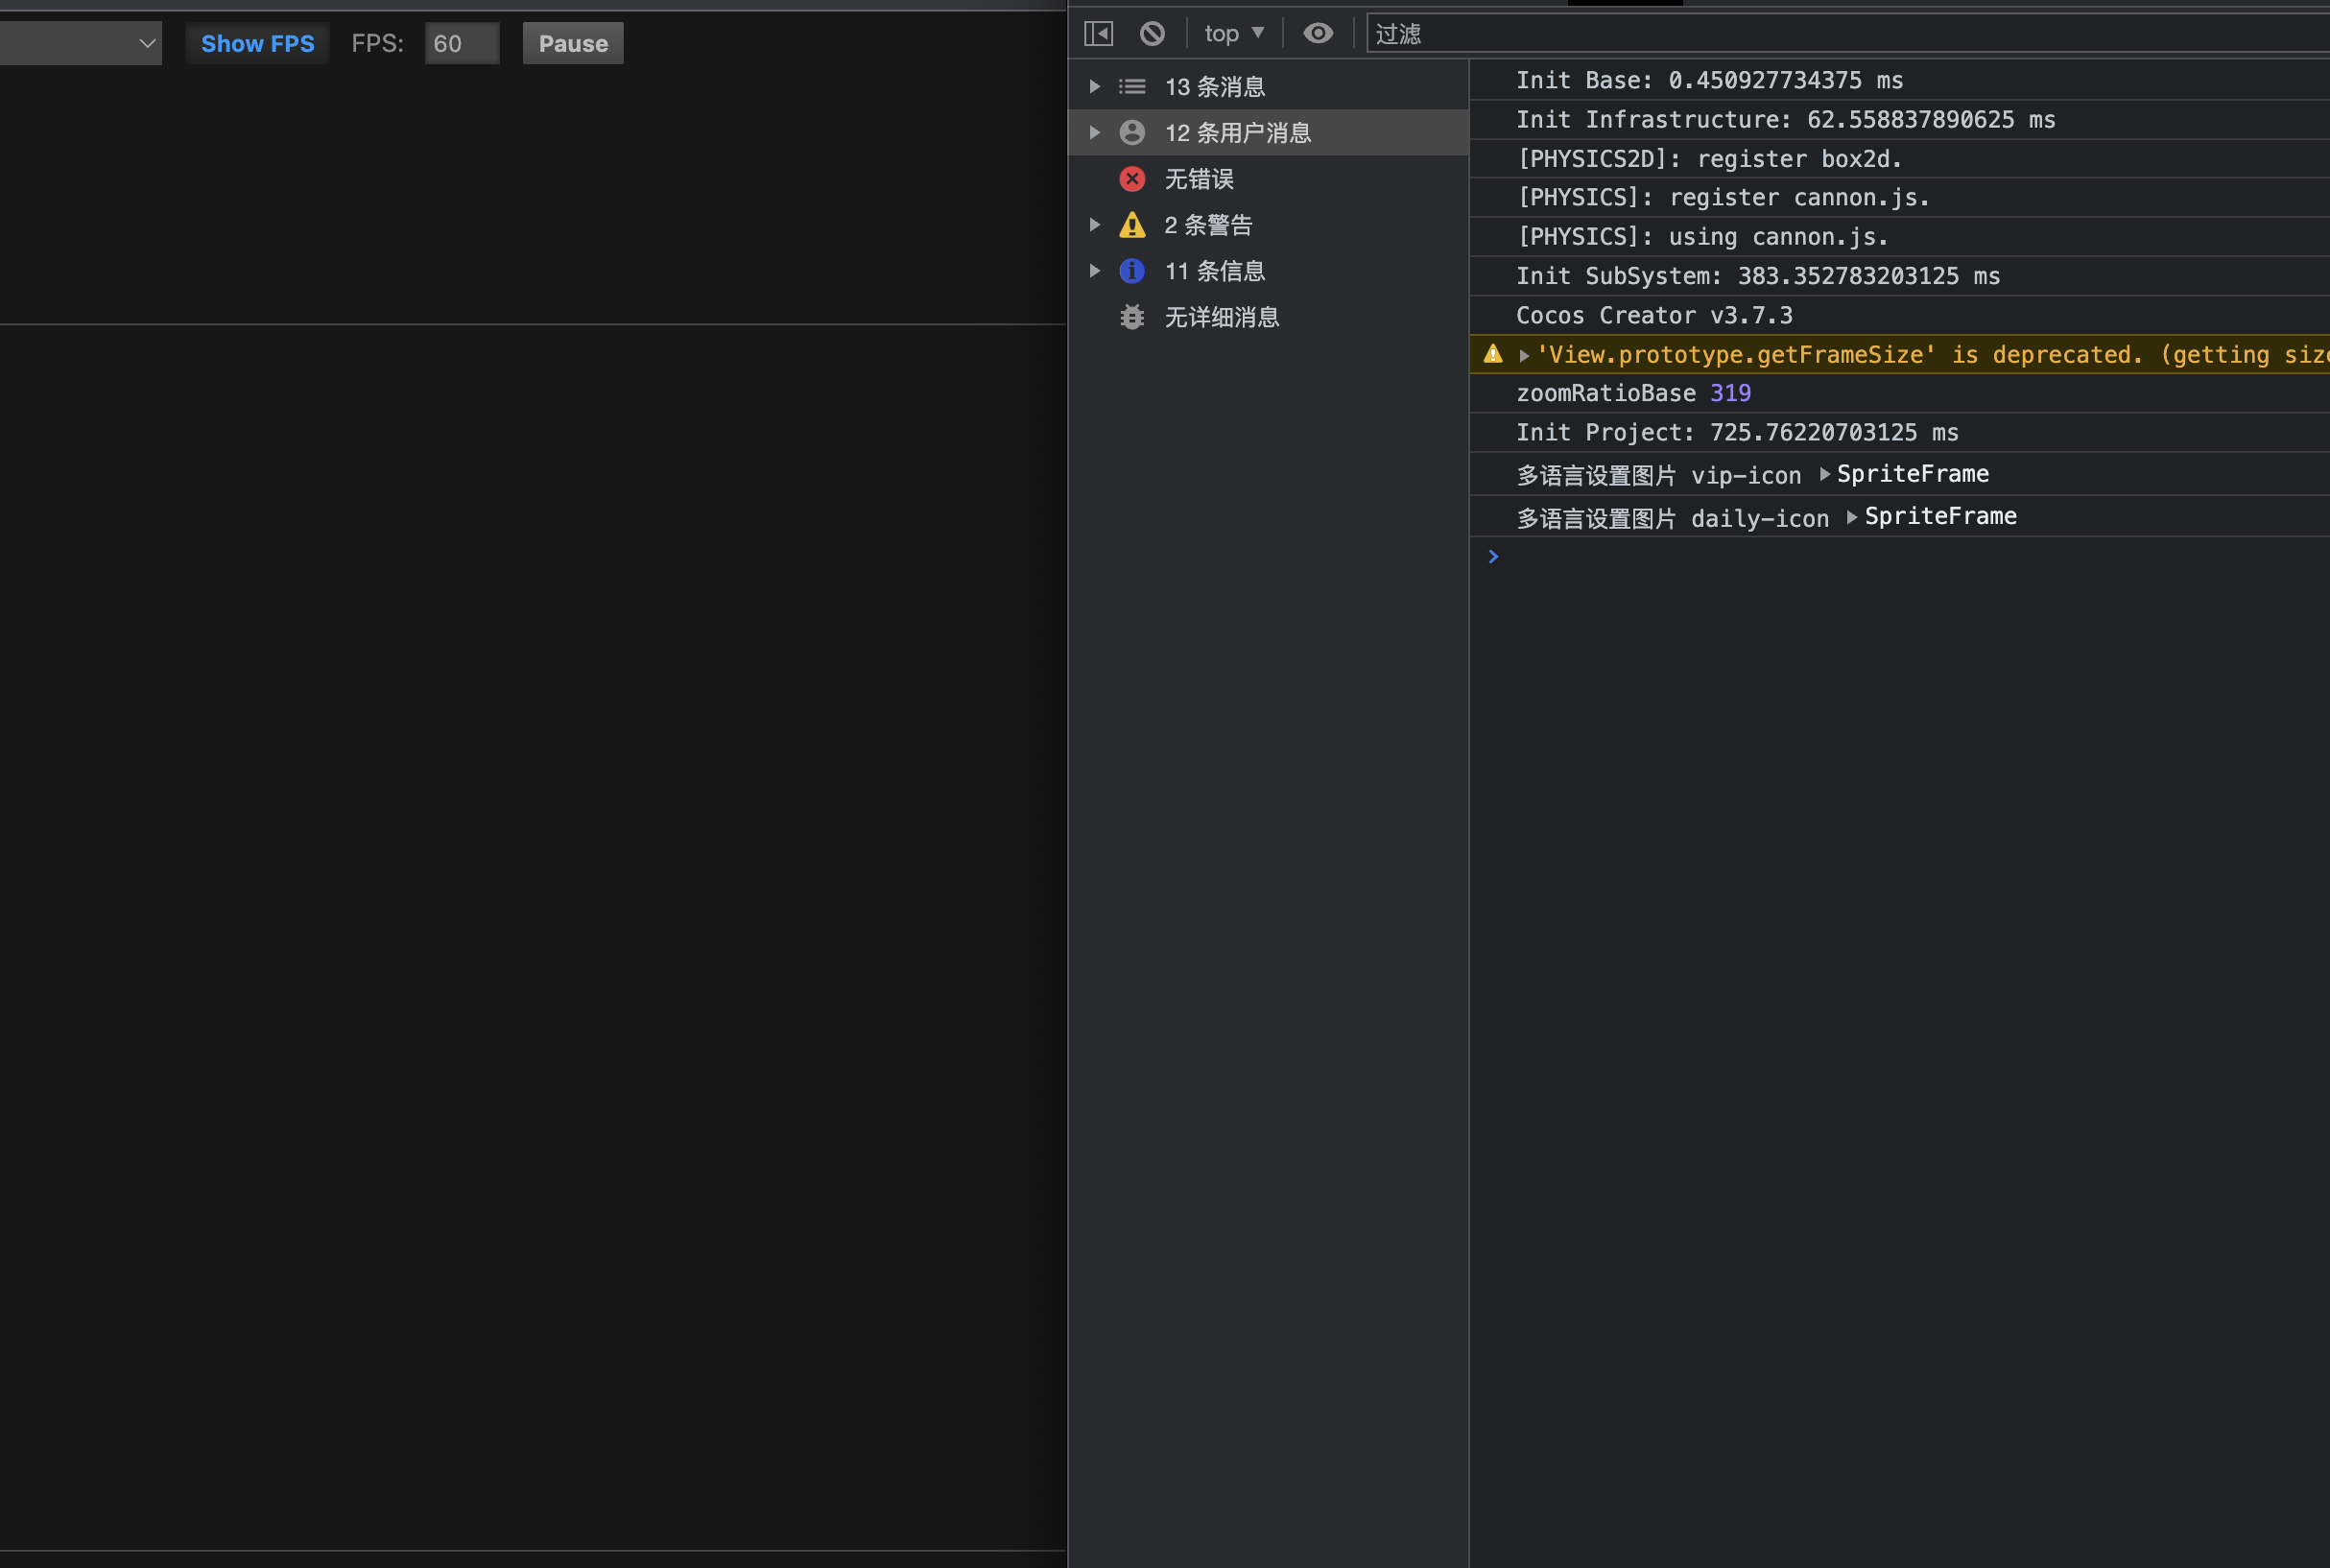Select the 2 条警告 warnings filter
The image size is (2330, 1568).
point(1208,225)
